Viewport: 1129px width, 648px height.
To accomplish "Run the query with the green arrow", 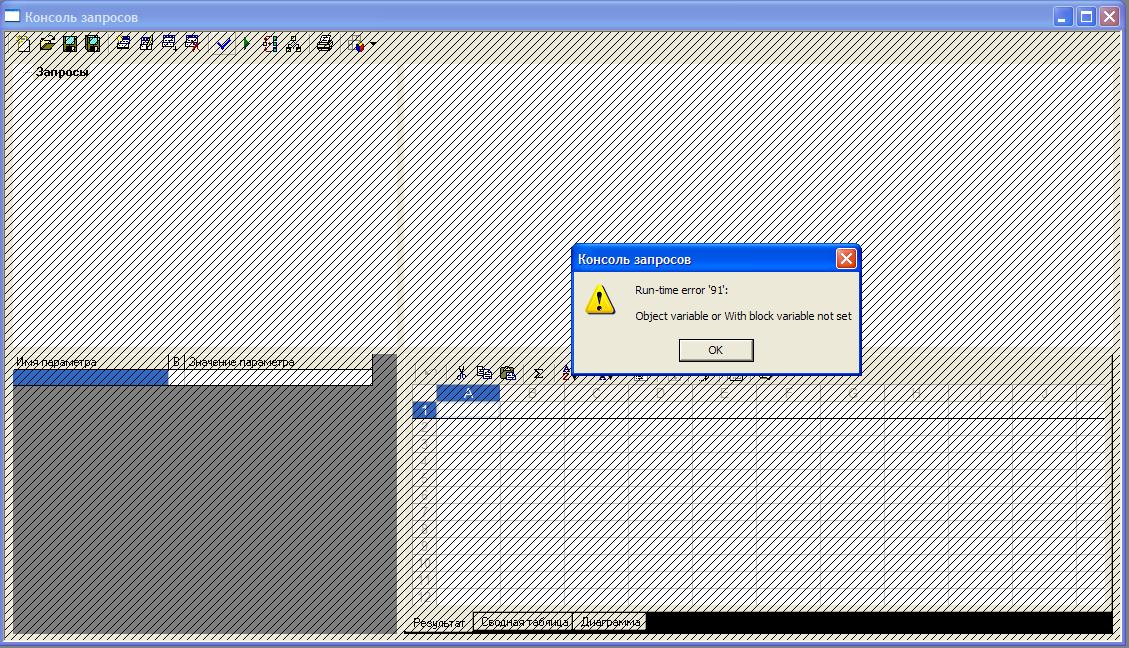I will click(x=246, y=43).
